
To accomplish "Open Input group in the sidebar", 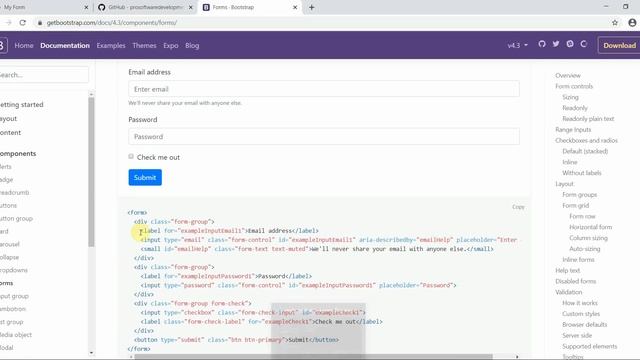I will point(14,296).
